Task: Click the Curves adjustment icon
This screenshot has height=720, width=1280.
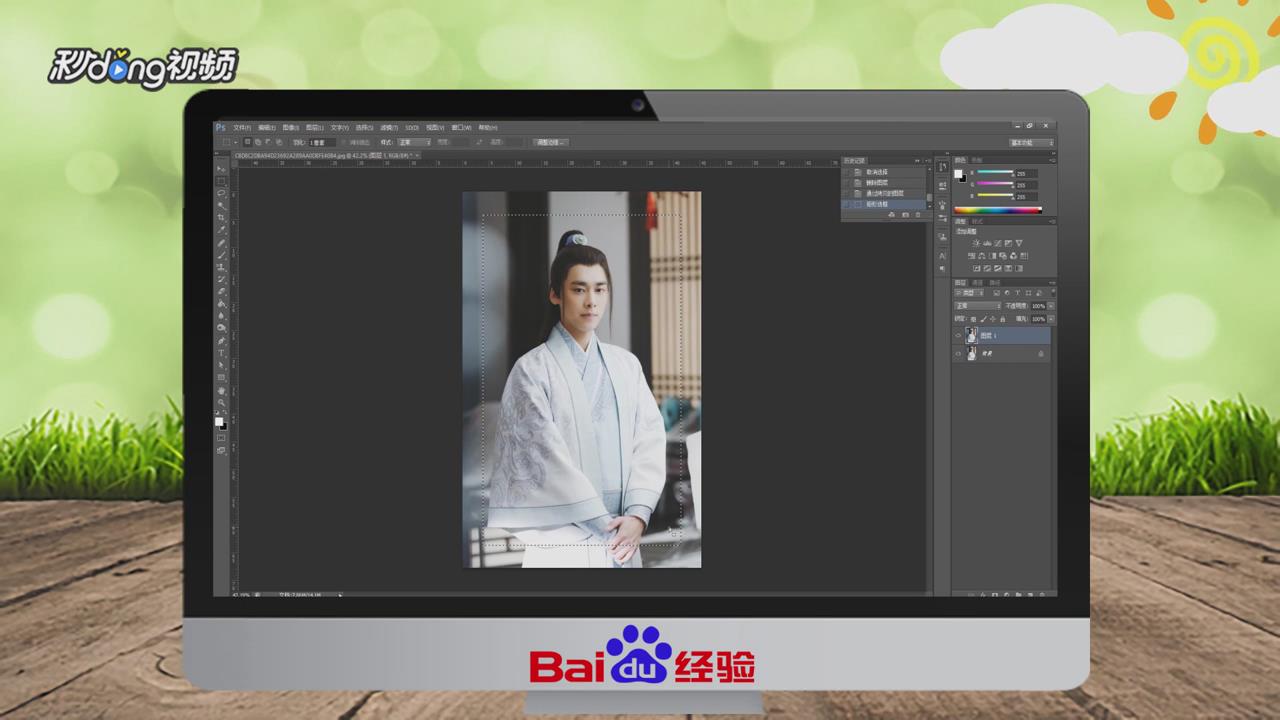Action: [997, 243]
